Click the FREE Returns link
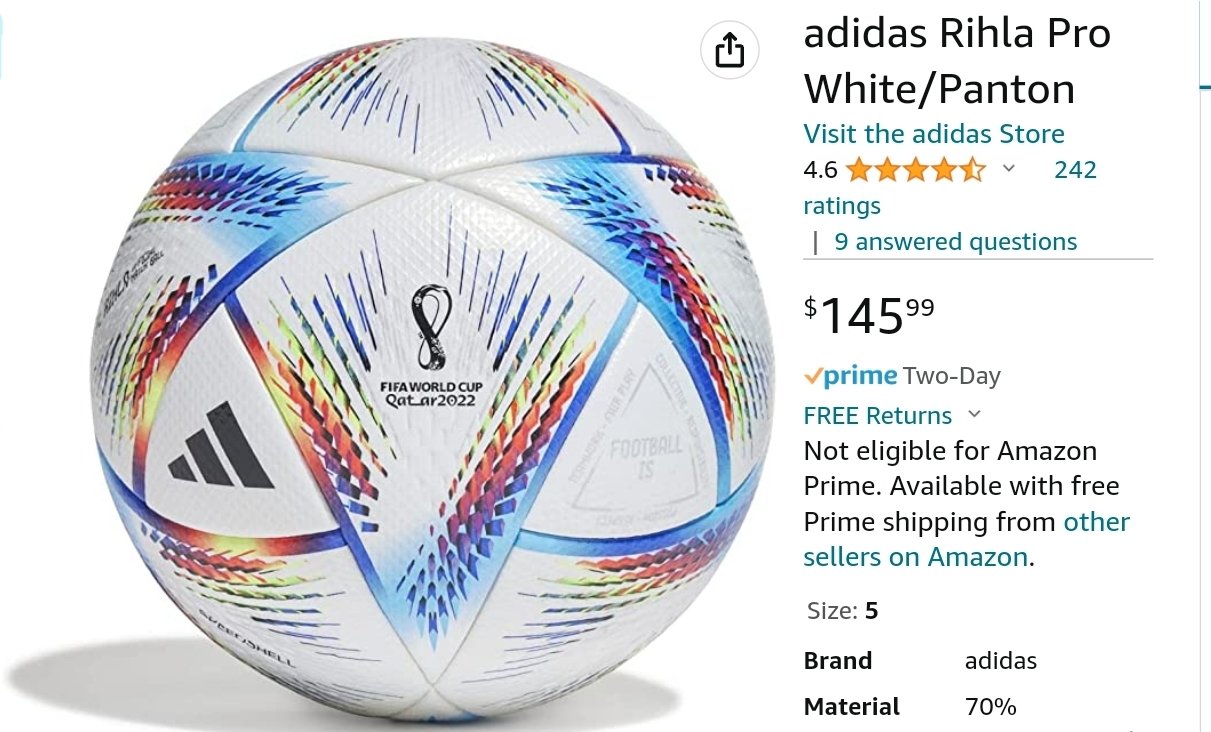 [878, 415]
